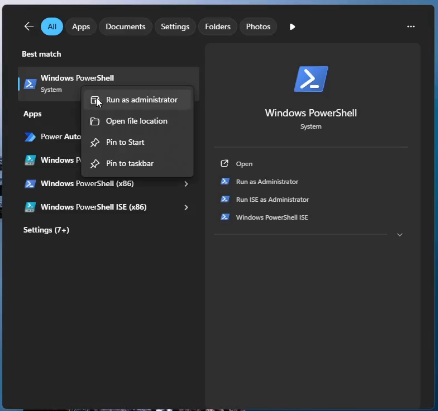
Task: Switch to the Apps filter tab
Action: [81, 27]
